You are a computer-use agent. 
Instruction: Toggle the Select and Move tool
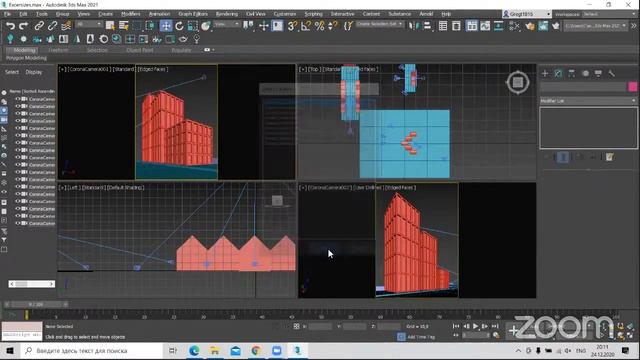pos(166,26)
